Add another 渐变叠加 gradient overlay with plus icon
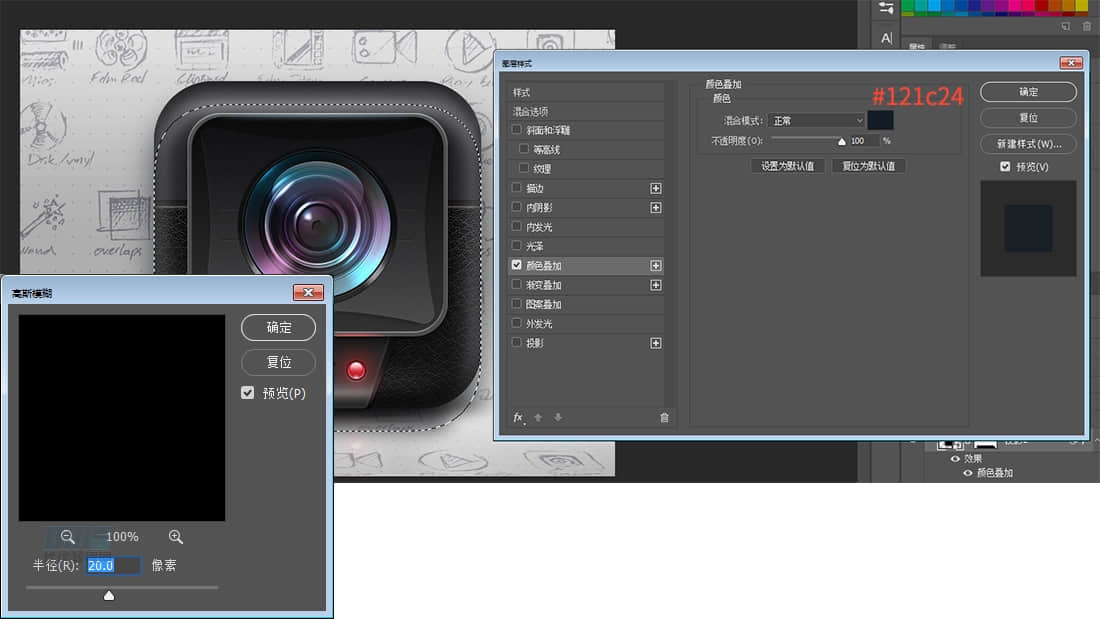 [656, 285]
